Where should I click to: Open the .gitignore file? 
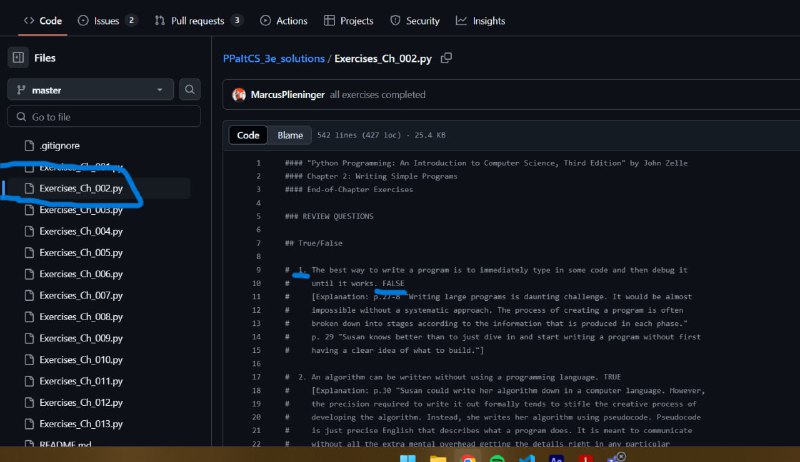[59, 146]
